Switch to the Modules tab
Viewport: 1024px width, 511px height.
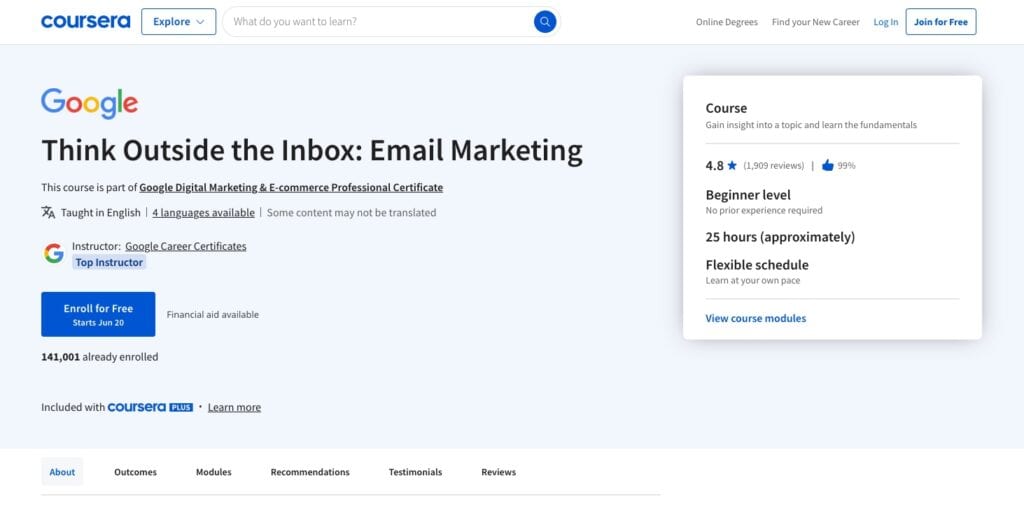pyautogui.click(x=214, y=472)
